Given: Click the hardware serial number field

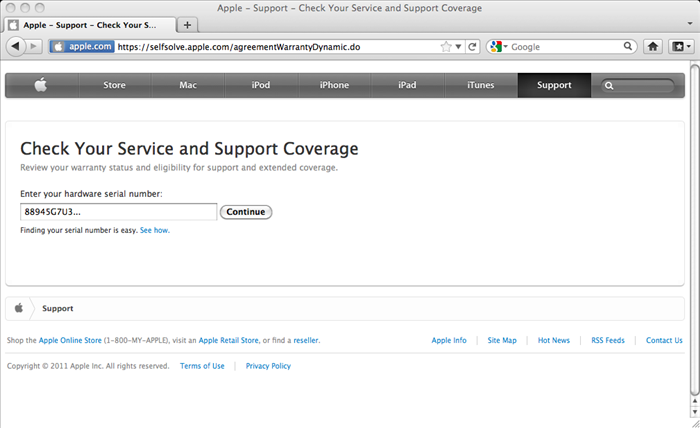Looking at the screenshot, I should click(118, 212).
